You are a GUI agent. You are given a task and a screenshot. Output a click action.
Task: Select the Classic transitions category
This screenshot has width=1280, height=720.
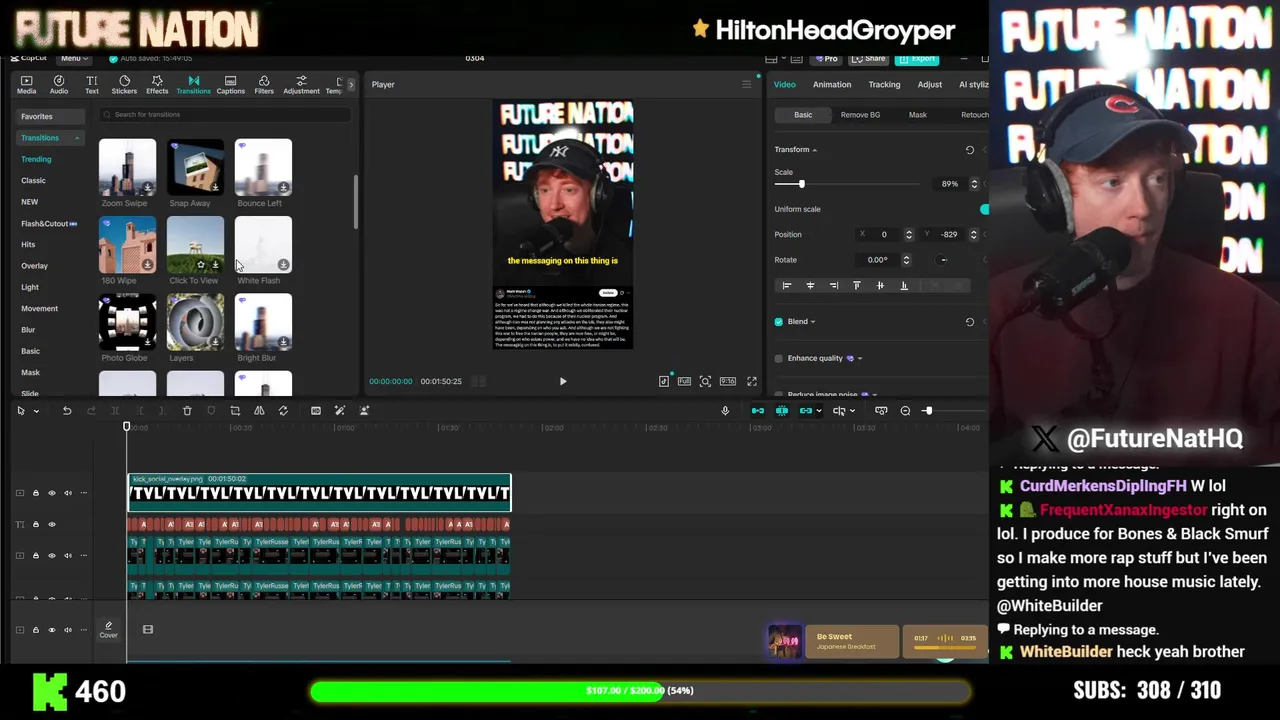34,181
